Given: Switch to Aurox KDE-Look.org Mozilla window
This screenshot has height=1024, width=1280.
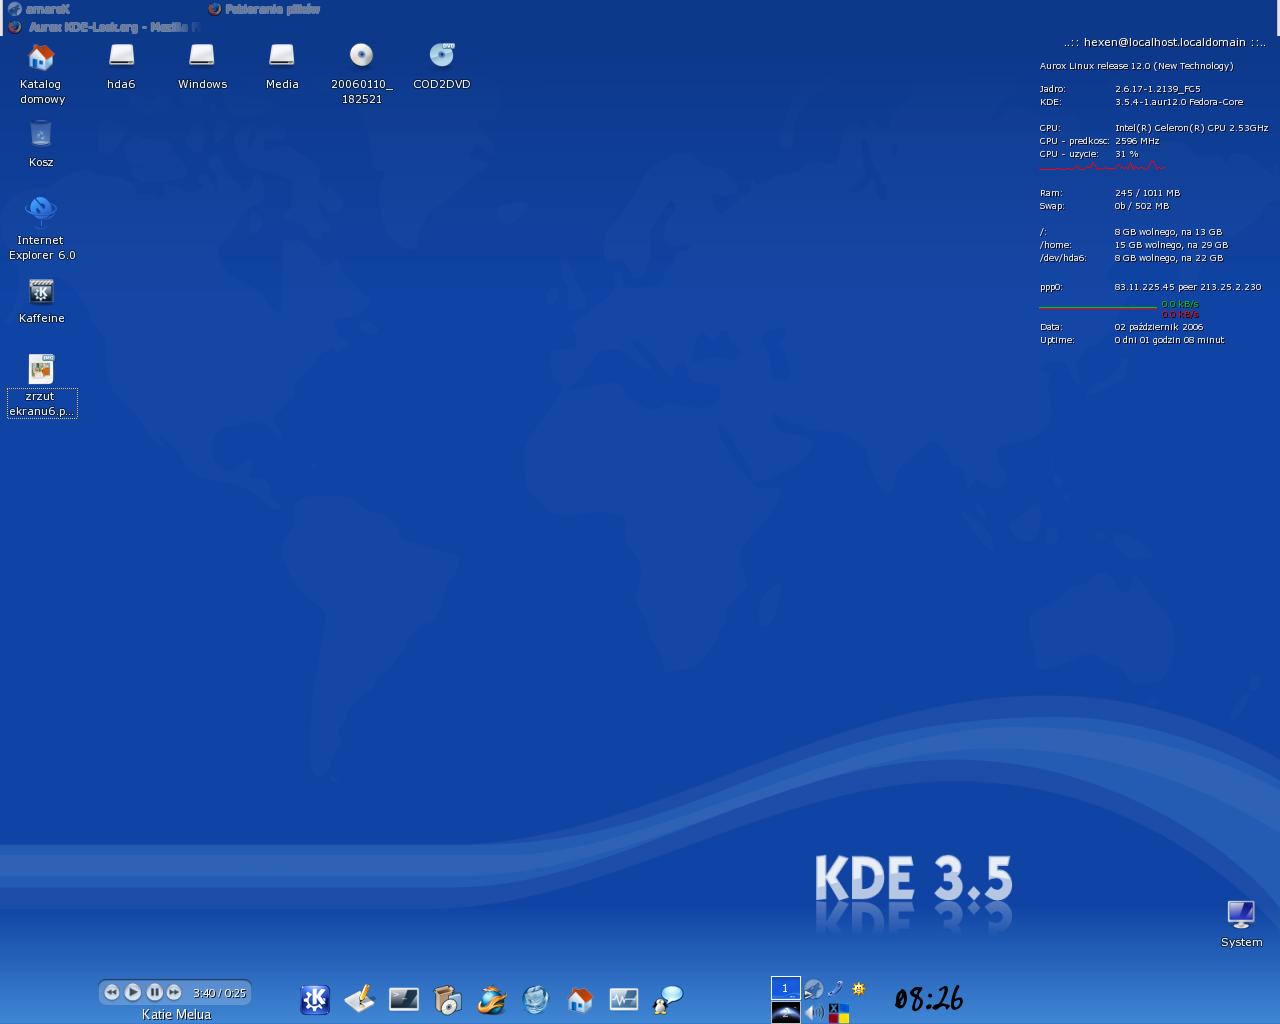Looking at the screenshot, I should click(105, 27).
